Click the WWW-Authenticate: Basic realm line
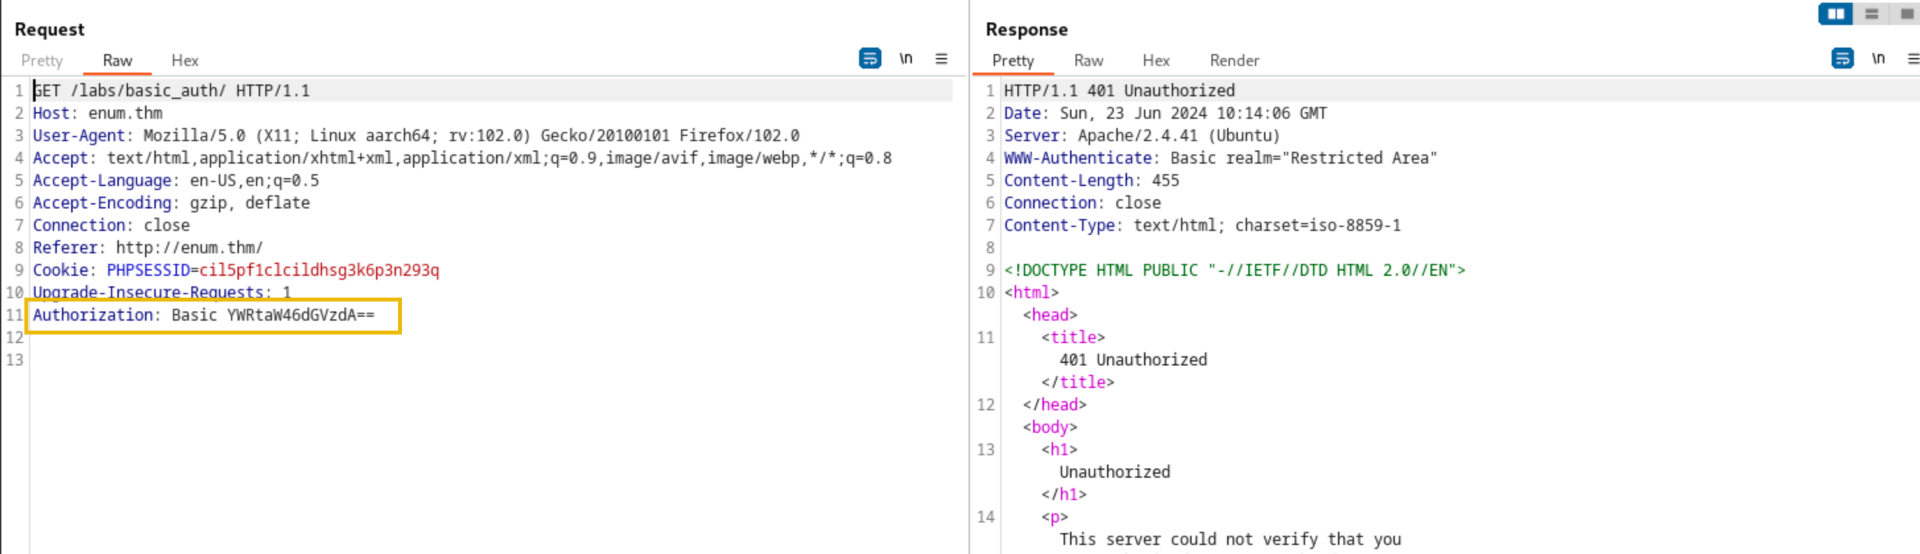1920x554 pixels. tap(1221, 158)
